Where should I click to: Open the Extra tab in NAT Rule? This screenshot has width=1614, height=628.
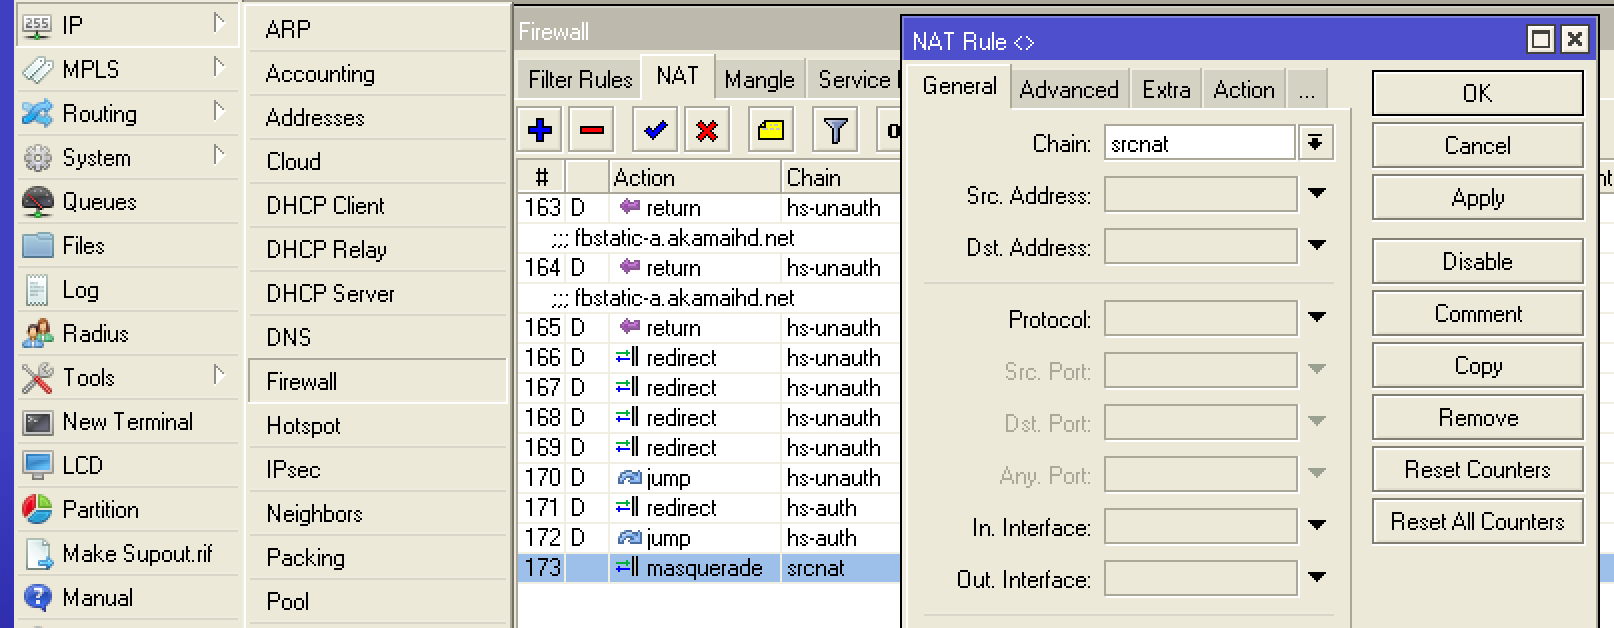1166,90
